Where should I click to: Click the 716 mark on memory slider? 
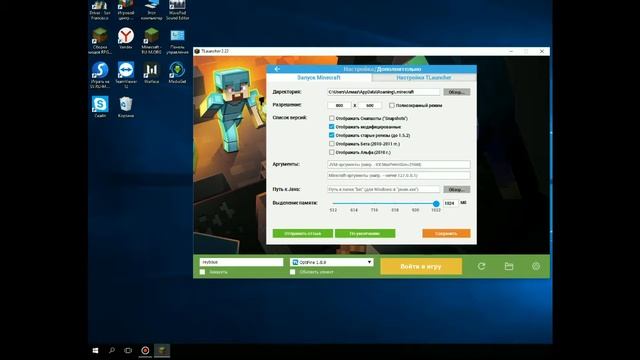(374, 210)
